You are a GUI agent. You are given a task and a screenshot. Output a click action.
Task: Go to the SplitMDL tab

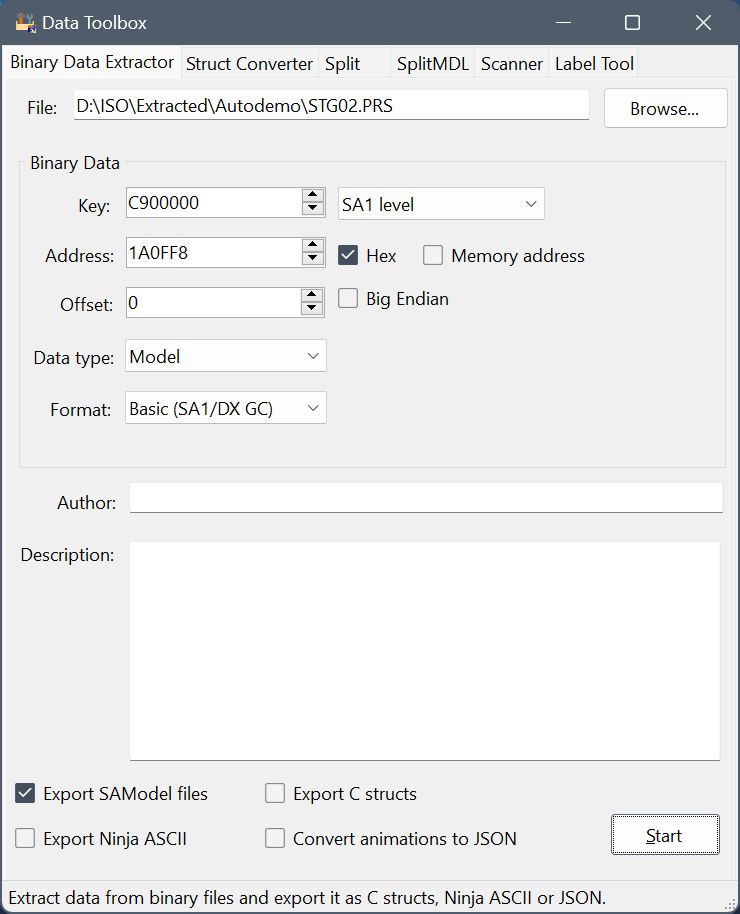[433, 64]
